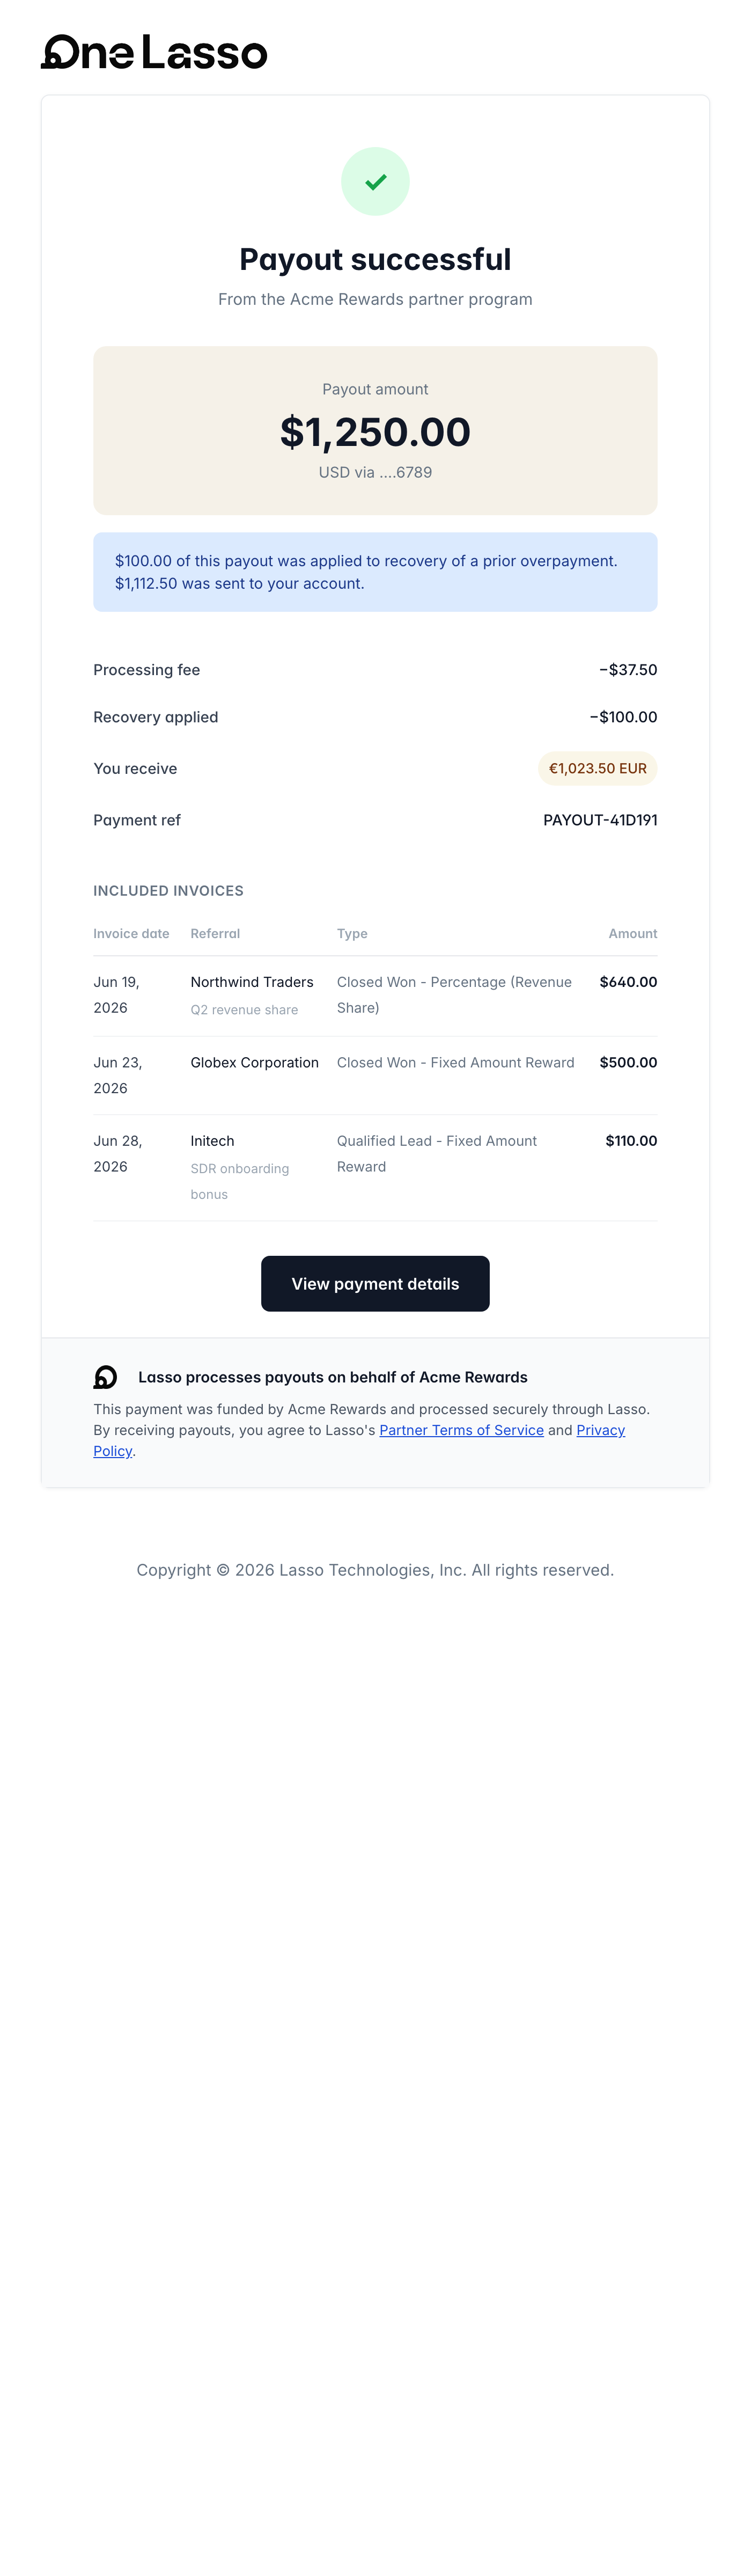Click the Amount column header
751x2576 pixels.
tap(633, 933)
